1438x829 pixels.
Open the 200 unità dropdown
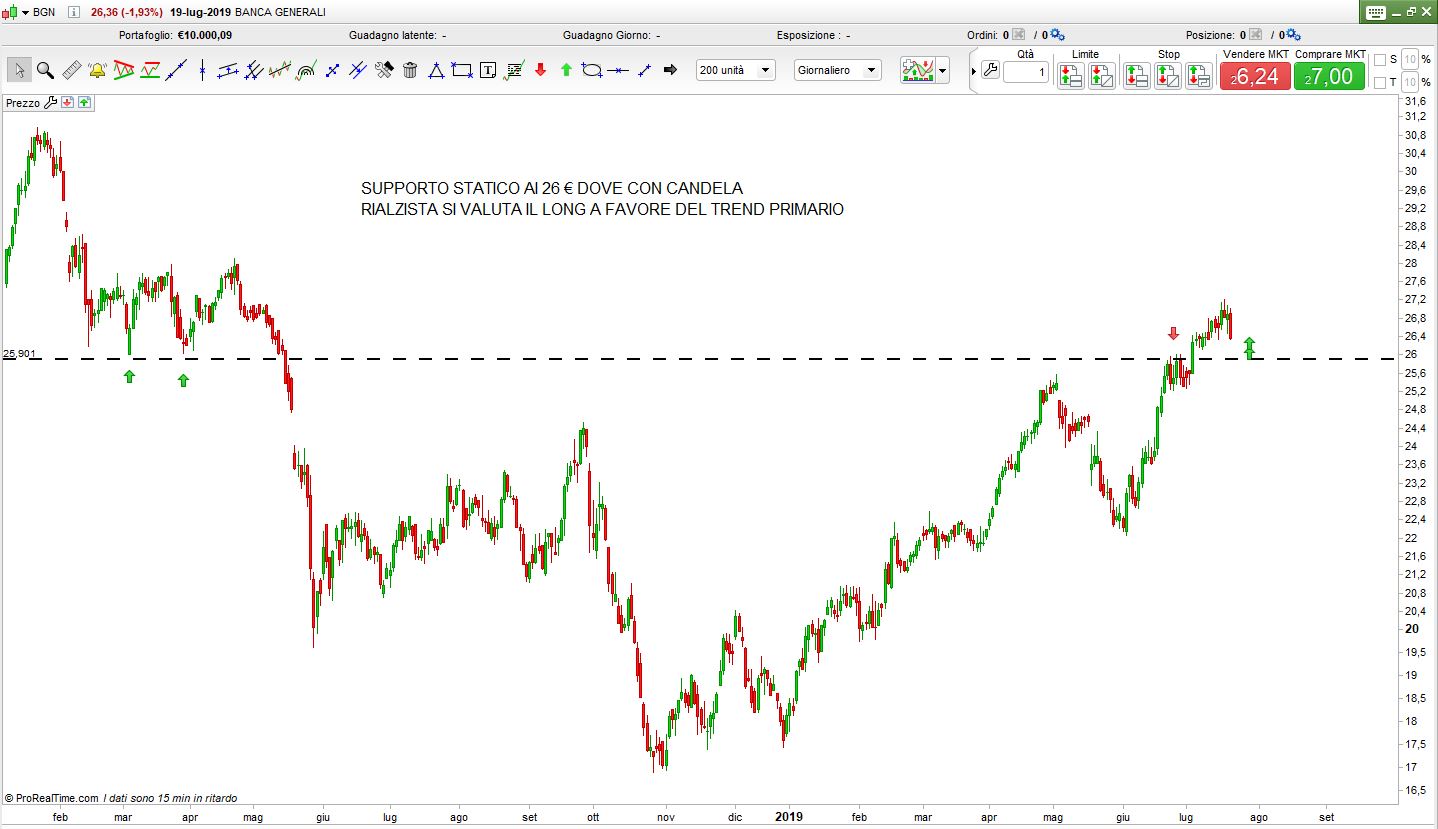736,70
